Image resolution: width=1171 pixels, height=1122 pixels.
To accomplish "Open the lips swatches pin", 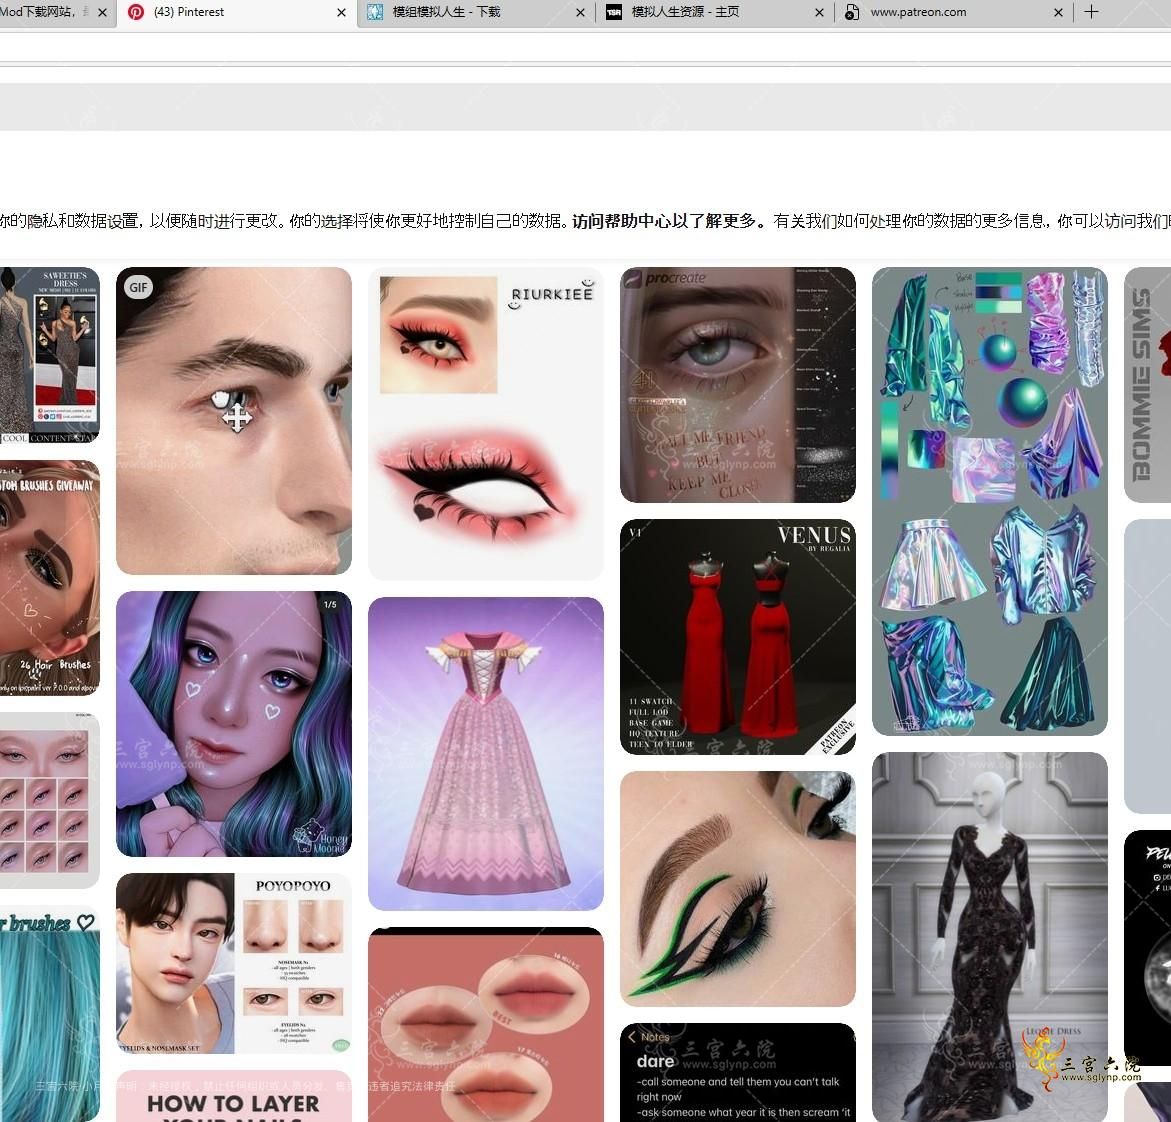I will tap(486, 1025).
